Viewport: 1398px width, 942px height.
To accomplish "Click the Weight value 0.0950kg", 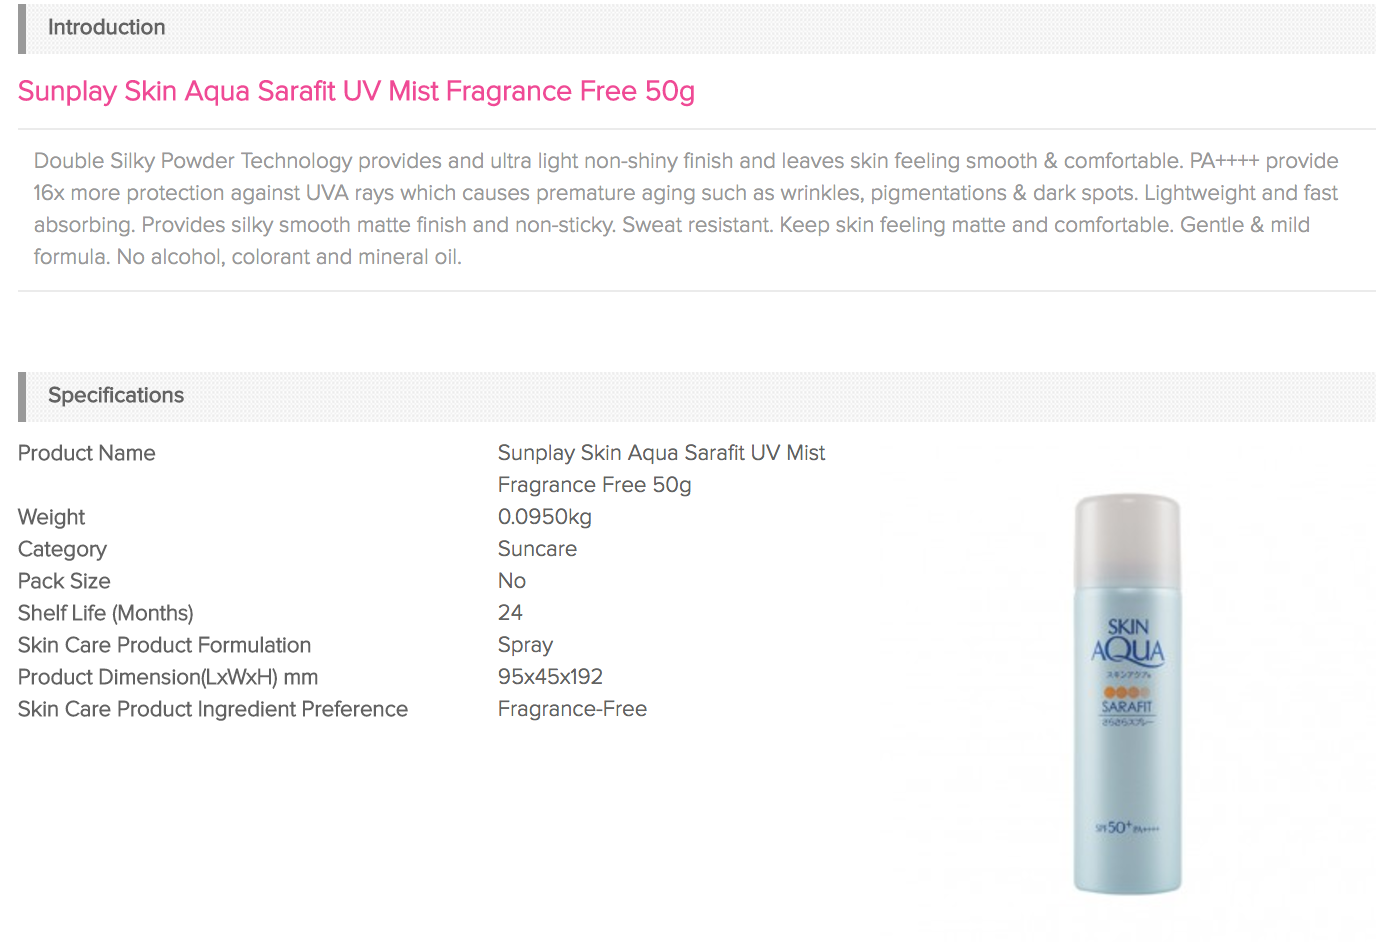I will [545, 517].
